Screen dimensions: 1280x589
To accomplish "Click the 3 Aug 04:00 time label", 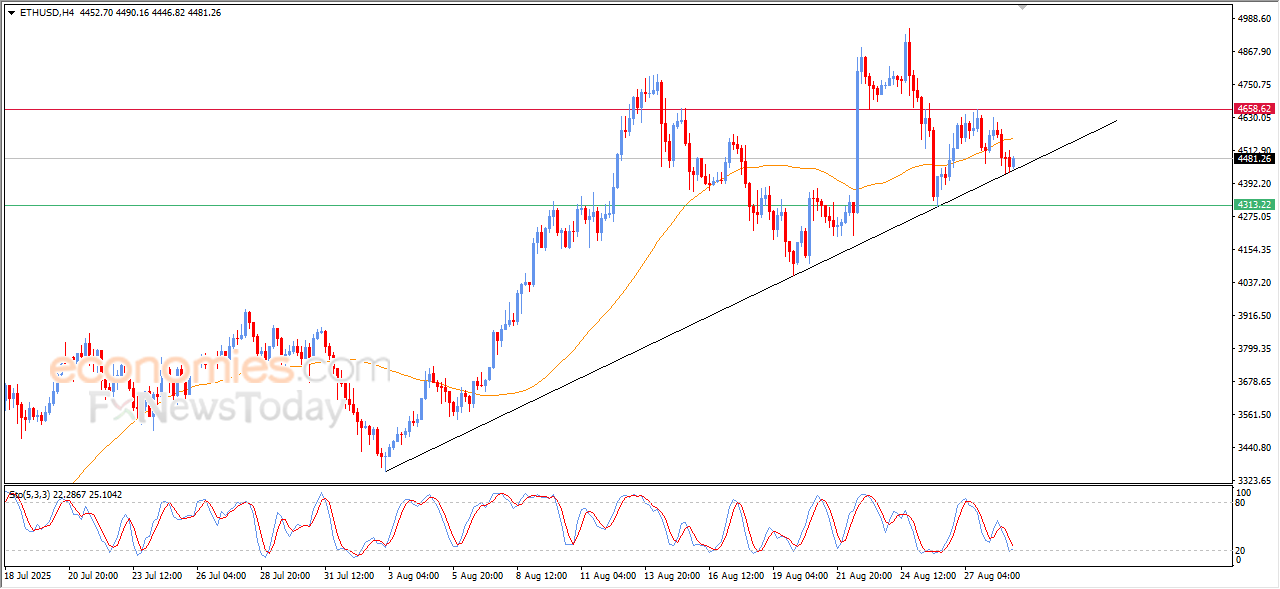I will (x=412, y=576).
